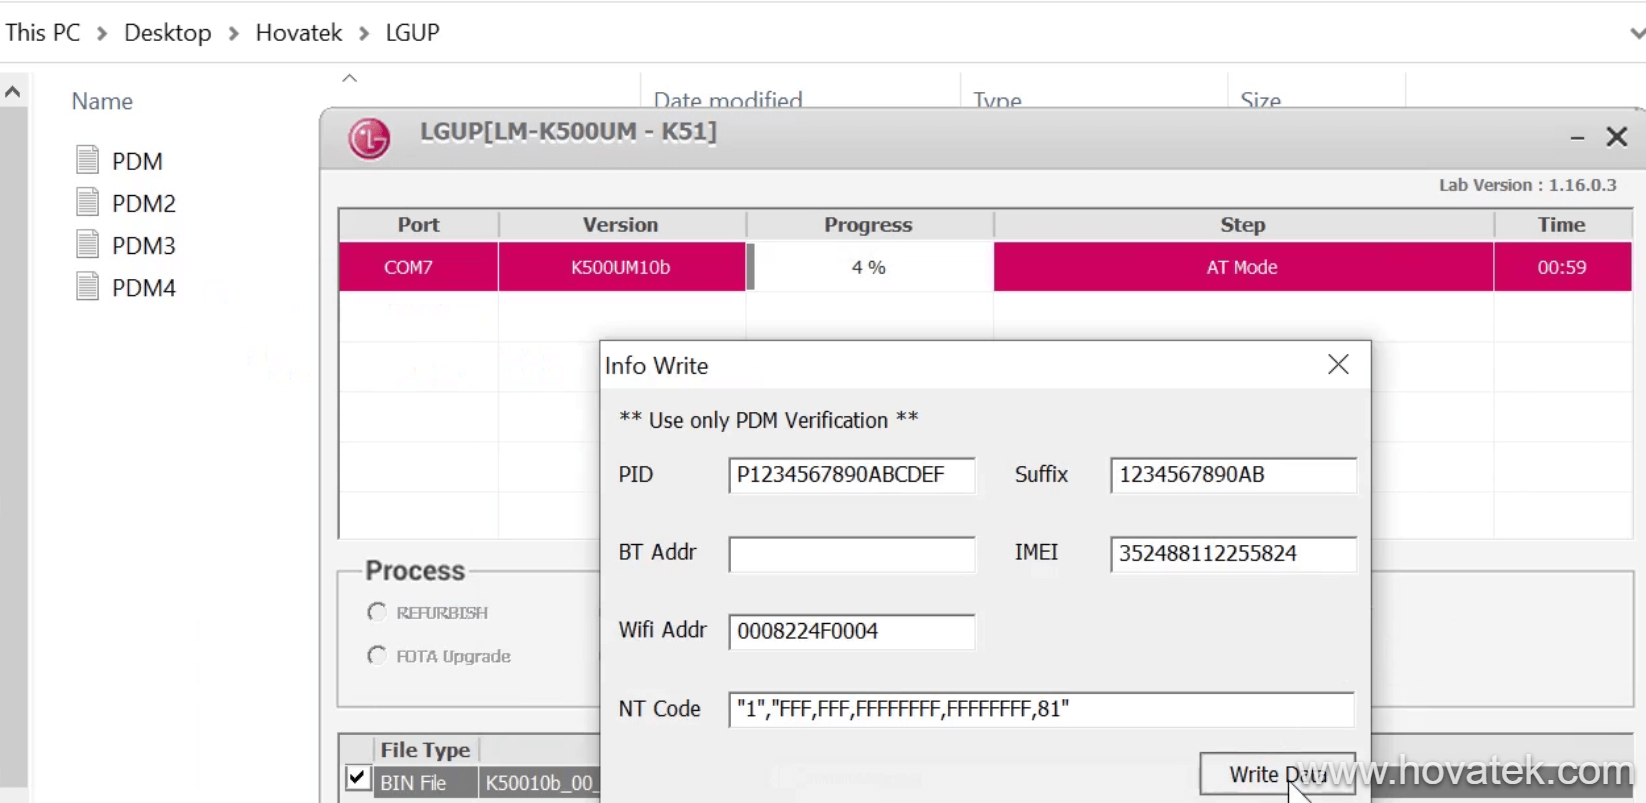Select the COM7 port cell
Screen dimensions: 1646x803
click(x=418, y=267)
